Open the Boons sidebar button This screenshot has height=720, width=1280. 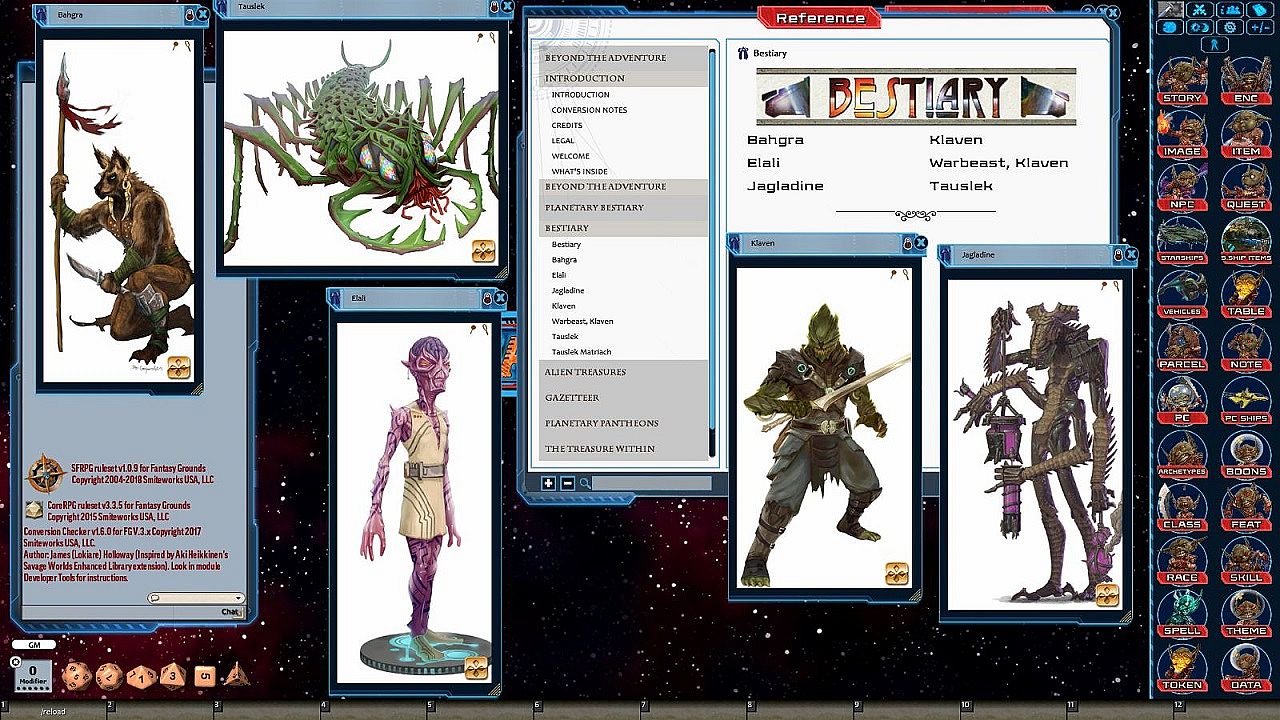point(1246,454)
